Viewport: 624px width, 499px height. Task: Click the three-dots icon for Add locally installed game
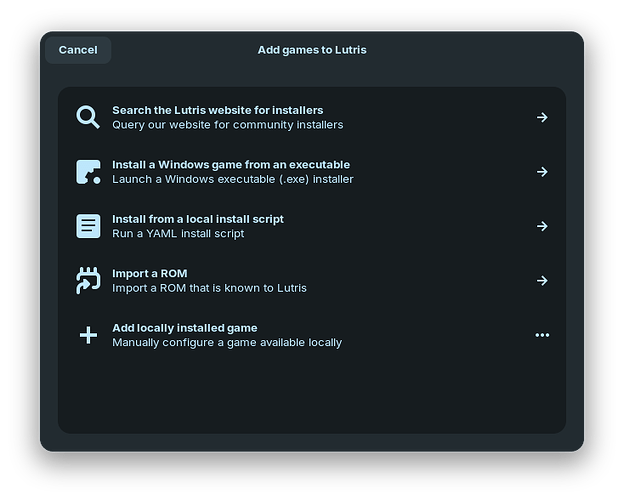[x=542, y=335]
